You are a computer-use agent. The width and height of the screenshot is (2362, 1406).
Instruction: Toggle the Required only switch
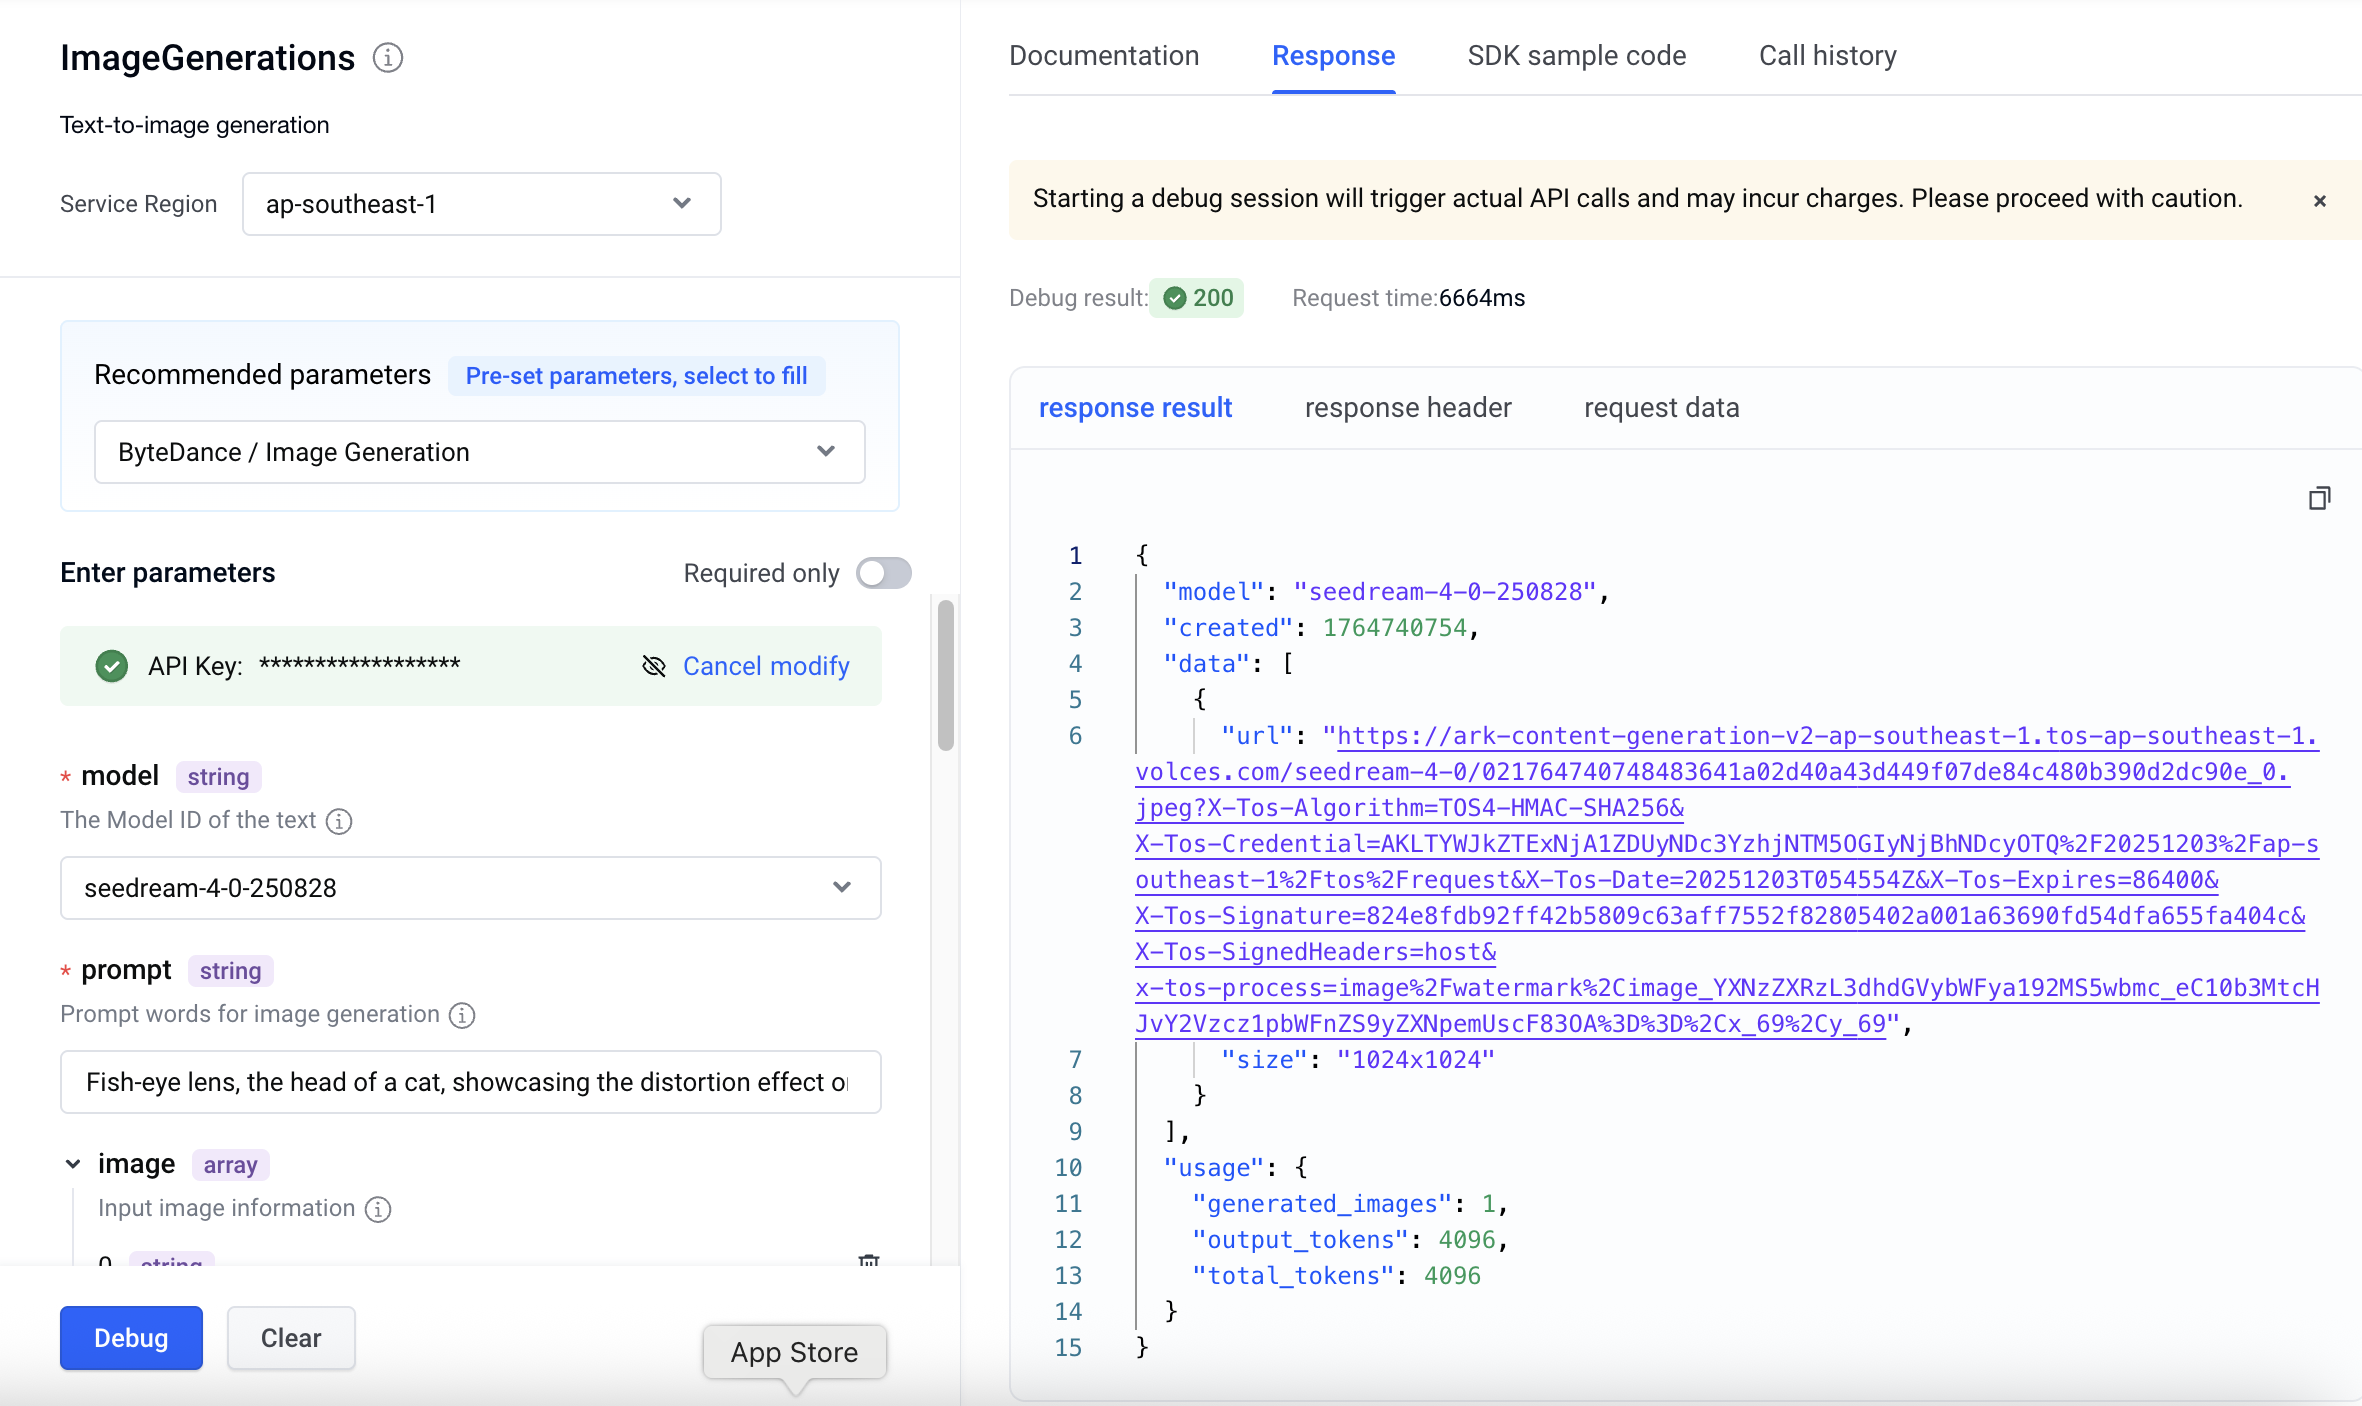click(x=884, y=573)
